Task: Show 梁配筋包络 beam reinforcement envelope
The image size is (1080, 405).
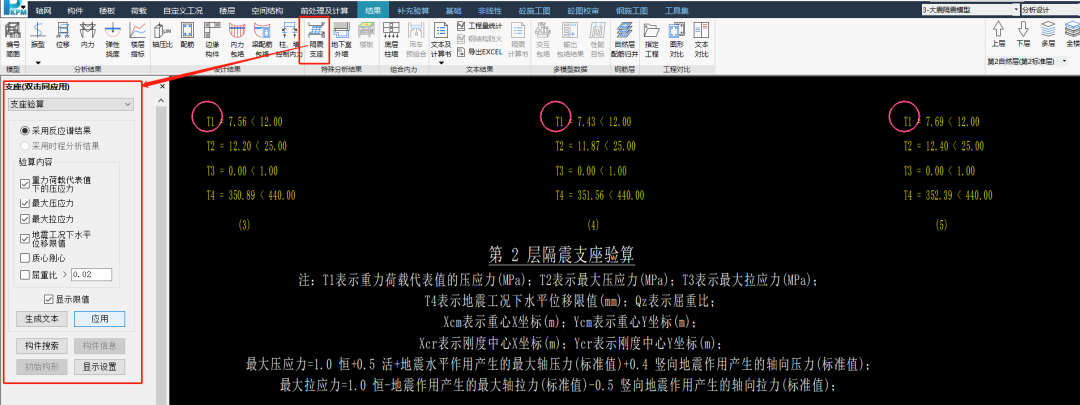Action: [262, 38]
